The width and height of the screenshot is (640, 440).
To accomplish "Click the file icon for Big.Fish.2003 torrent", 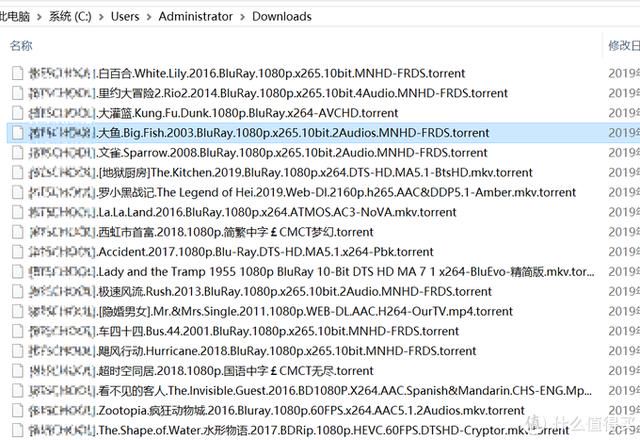I will click(17, 133).
